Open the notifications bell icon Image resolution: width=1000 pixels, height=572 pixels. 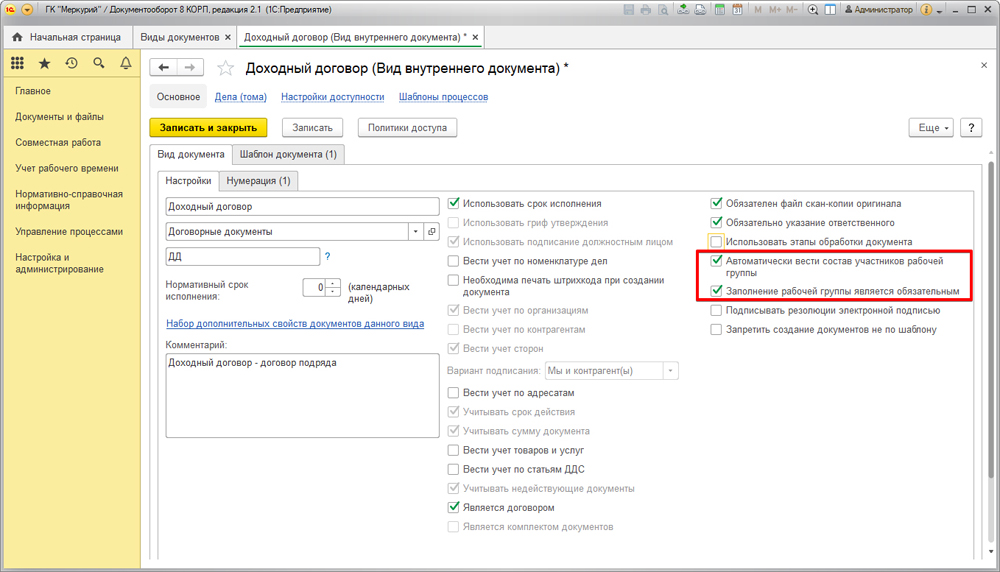[125, 63]
